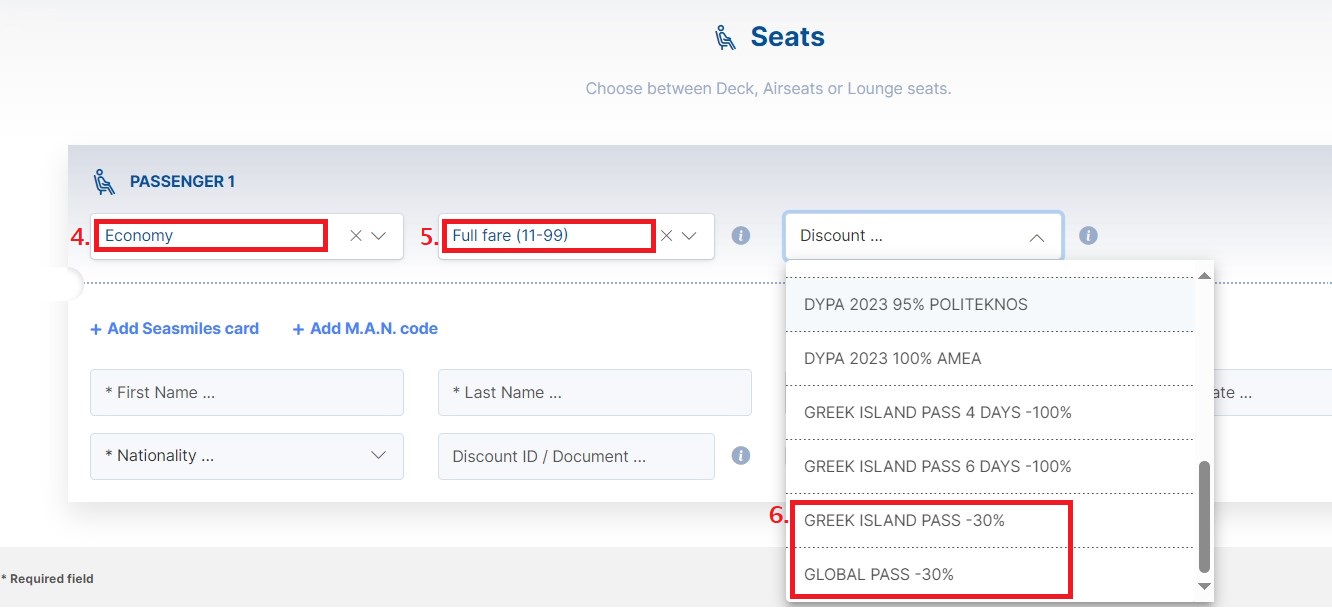Select DYPA 2023 95% POLITEKNOS option
1332x608 pixels.
(990, 304)
